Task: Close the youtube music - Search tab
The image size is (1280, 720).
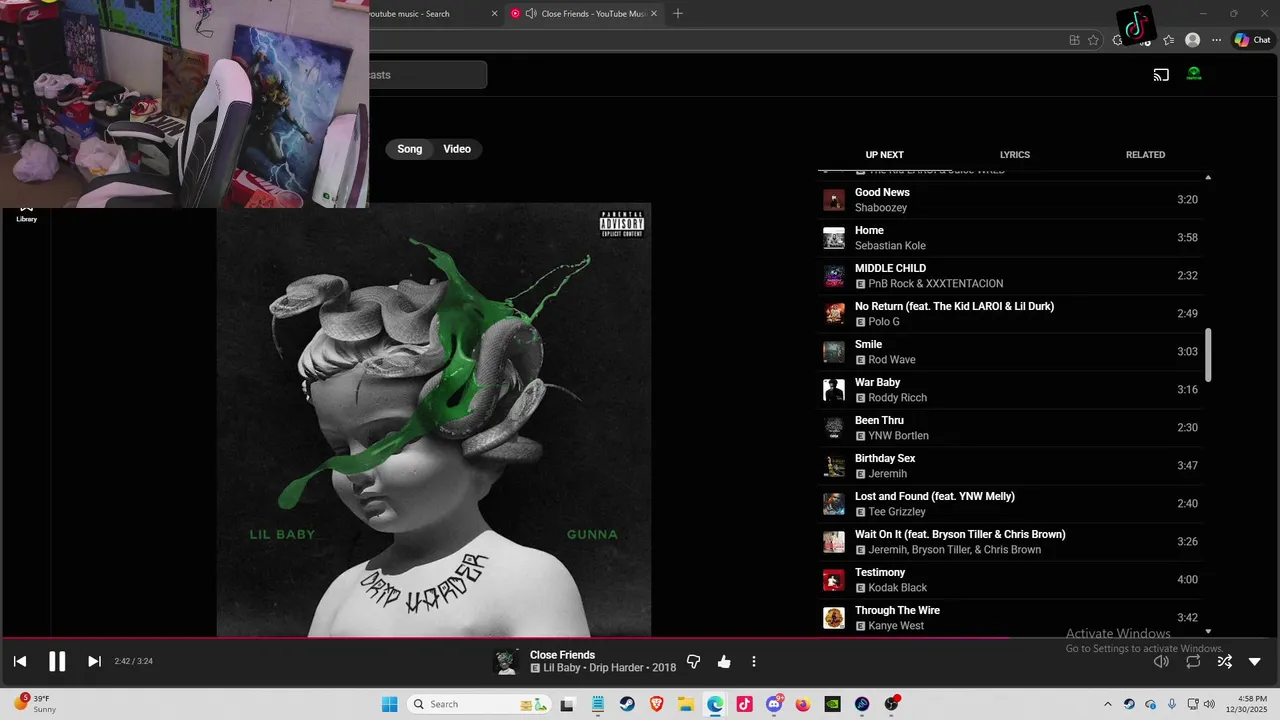Action: coord(495,14)
